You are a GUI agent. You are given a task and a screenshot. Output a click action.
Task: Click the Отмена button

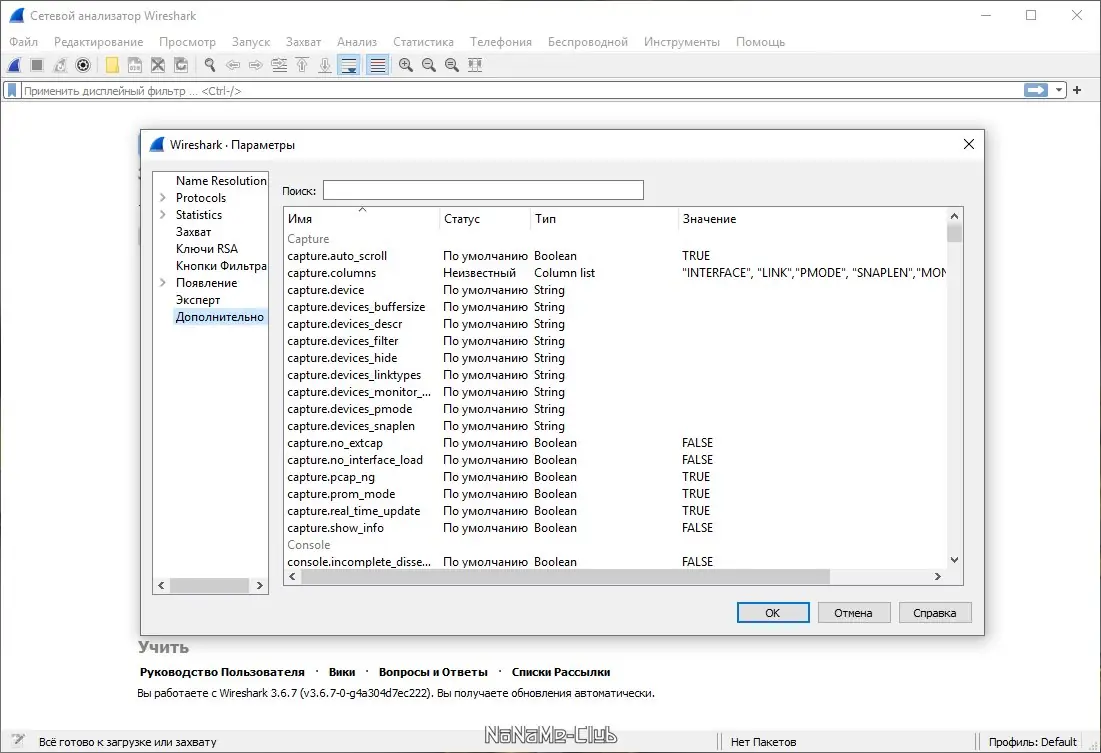[853, 613]
